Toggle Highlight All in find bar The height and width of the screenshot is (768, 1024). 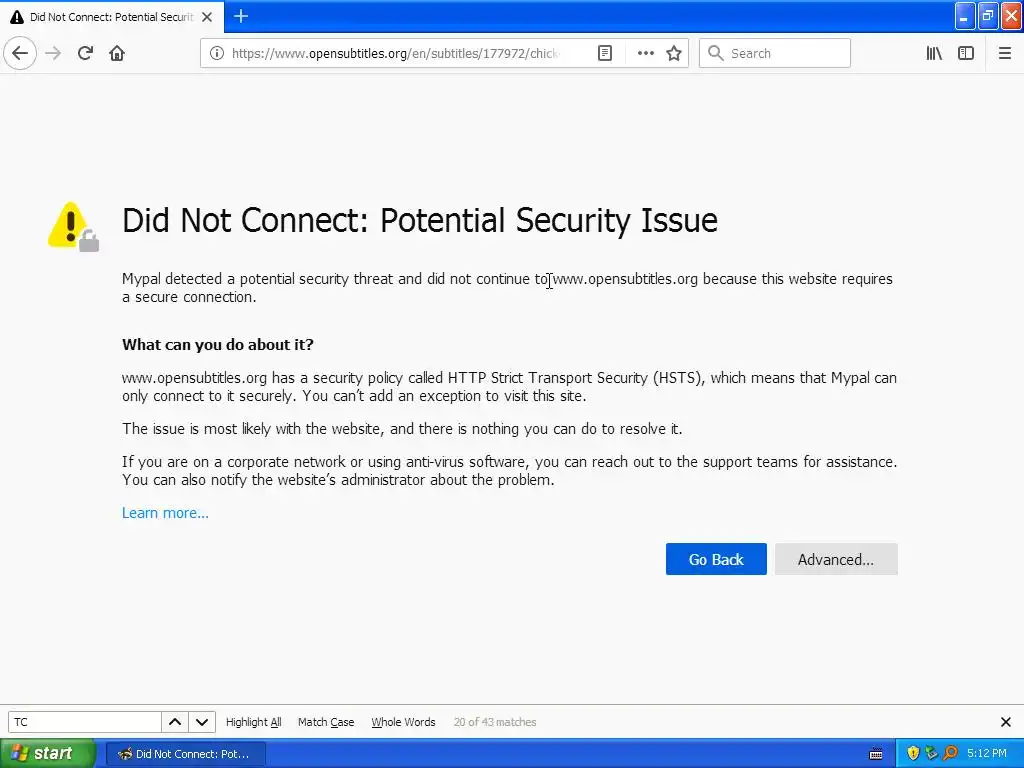coord(253,722)
